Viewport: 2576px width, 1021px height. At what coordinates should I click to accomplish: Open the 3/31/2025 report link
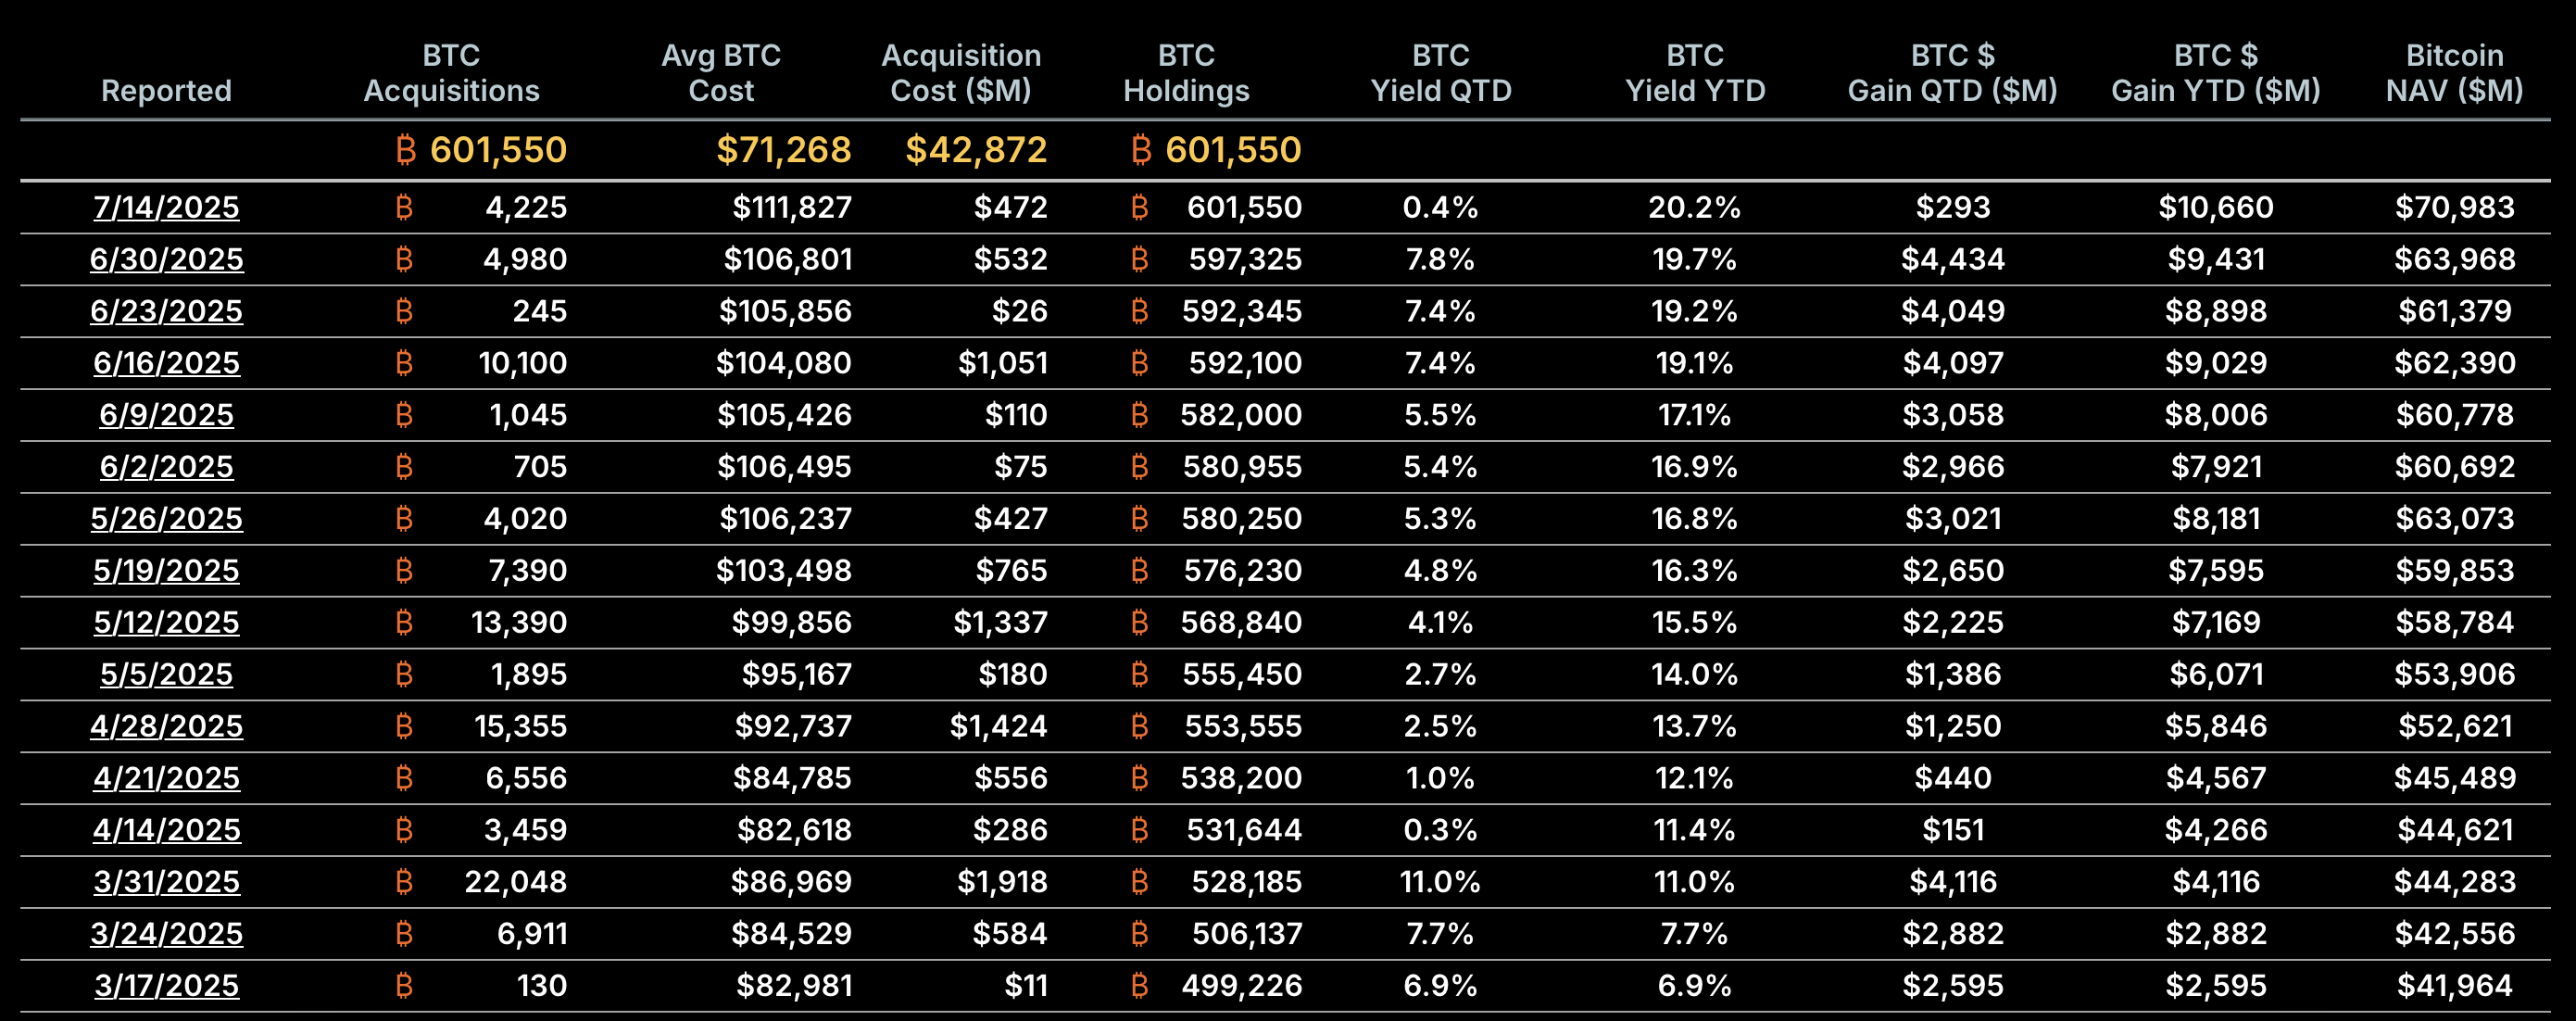(x=166, y=881)
